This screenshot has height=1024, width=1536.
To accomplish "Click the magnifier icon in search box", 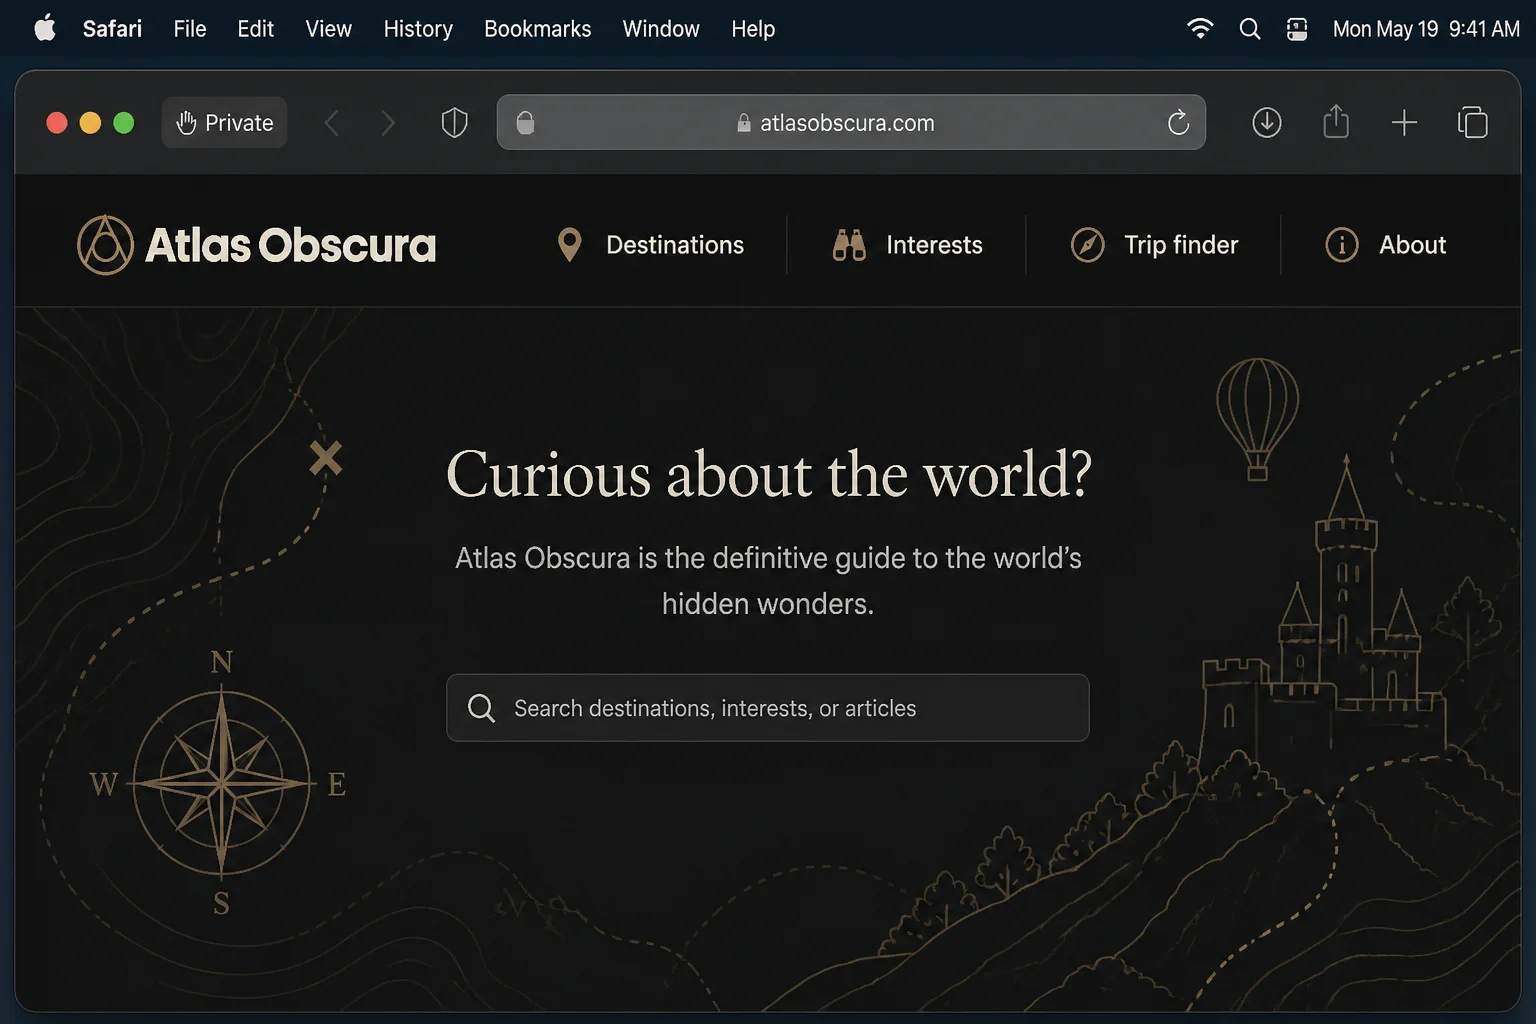I will [481, 708].
